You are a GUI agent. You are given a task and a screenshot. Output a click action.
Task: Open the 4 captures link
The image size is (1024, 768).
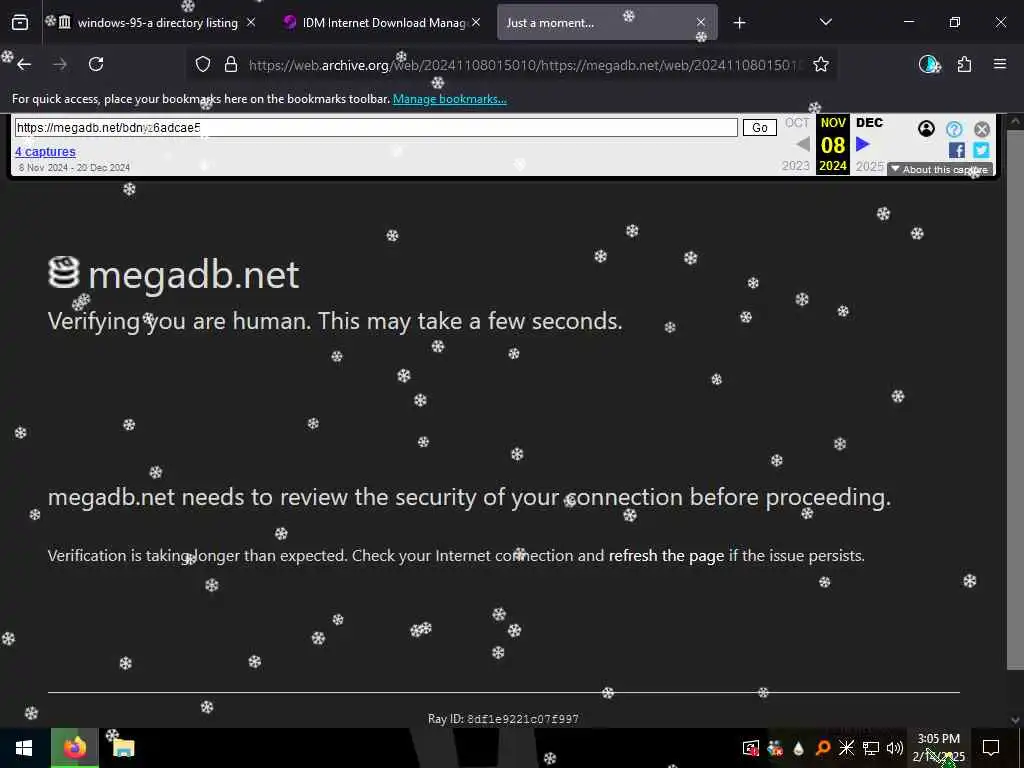[45, 152]
